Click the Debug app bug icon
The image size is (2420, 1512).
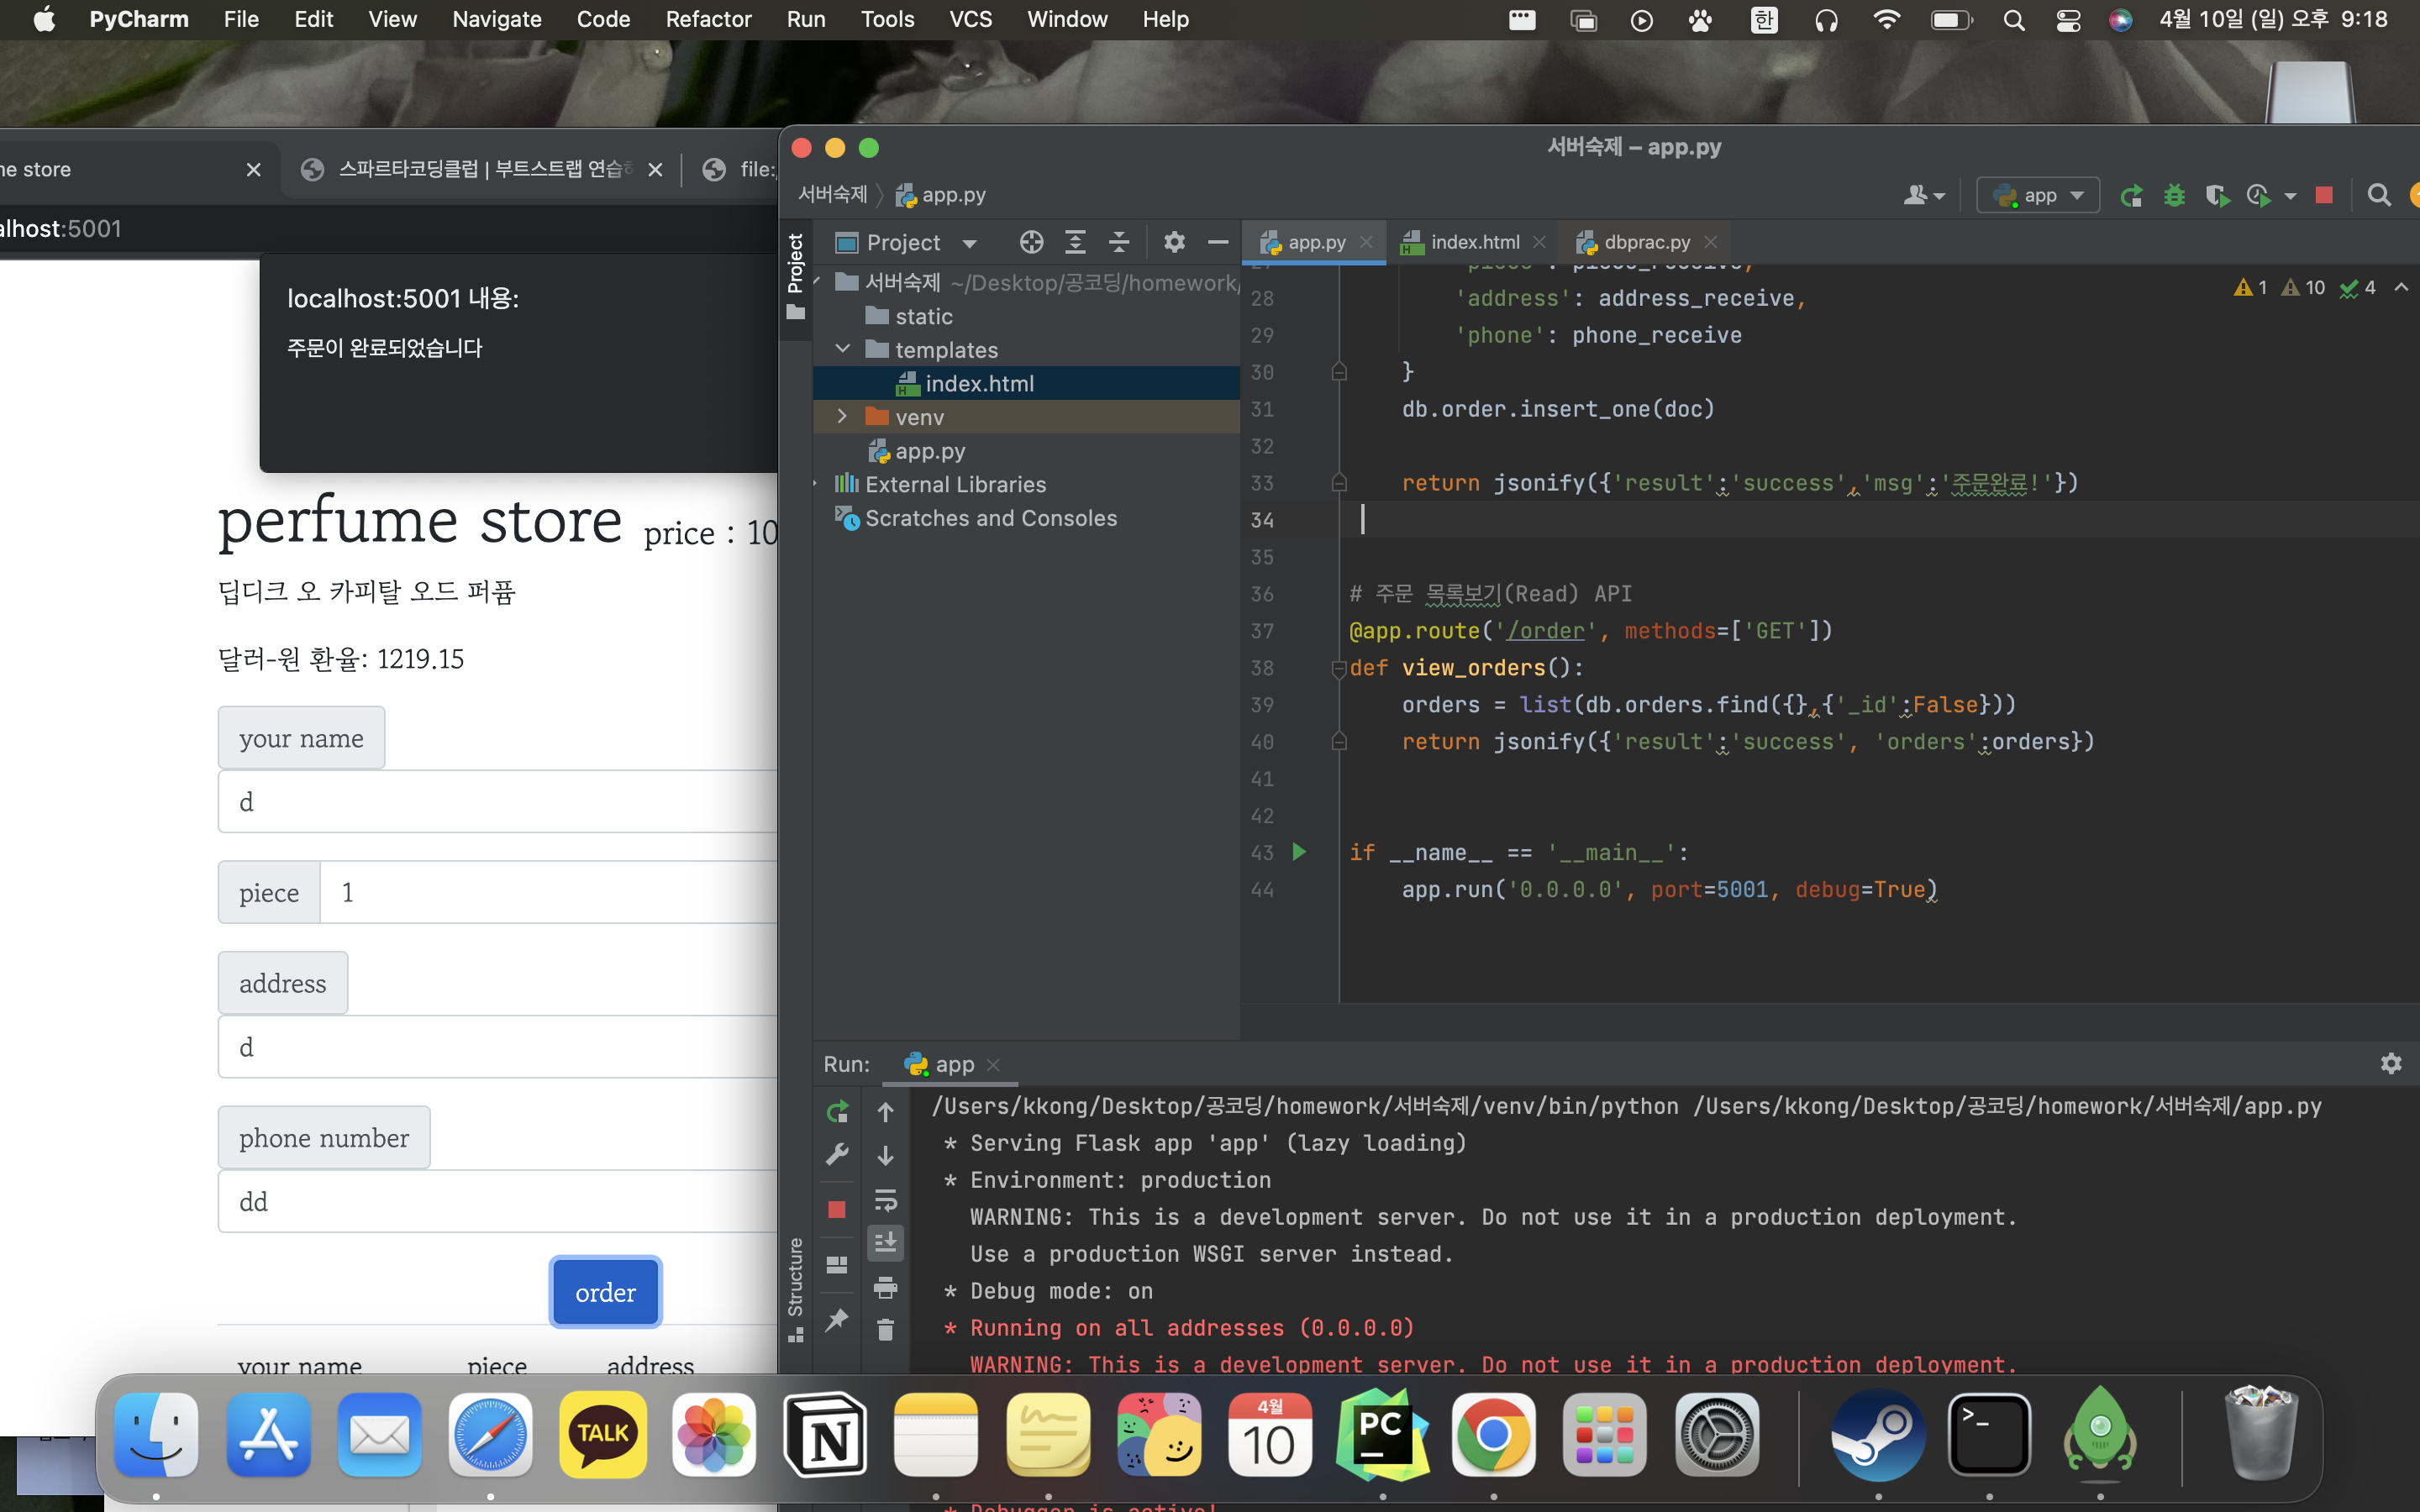(2174, 196)
